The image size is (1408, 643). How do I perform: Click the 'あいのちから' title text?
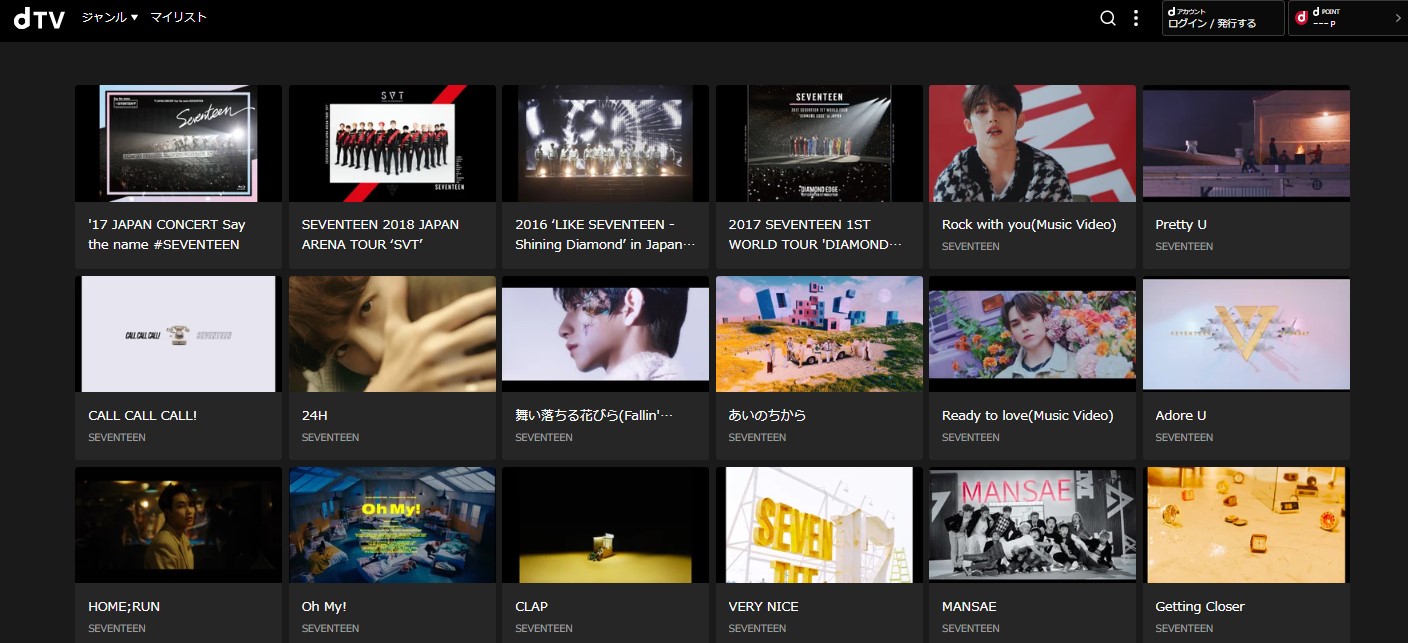(767, 415)
